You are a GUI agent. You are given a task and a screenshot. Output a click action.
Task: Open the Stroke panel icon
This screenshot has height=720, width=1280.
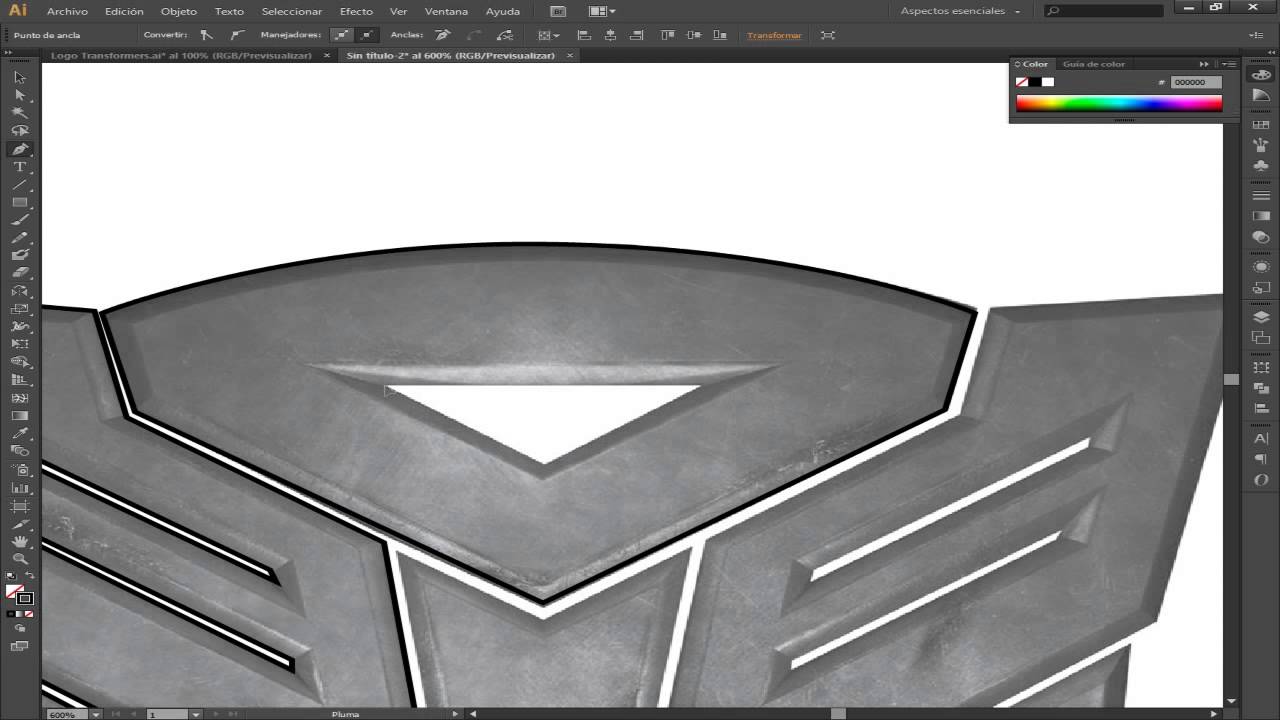pyautogui.click(x=1261, y=195)
